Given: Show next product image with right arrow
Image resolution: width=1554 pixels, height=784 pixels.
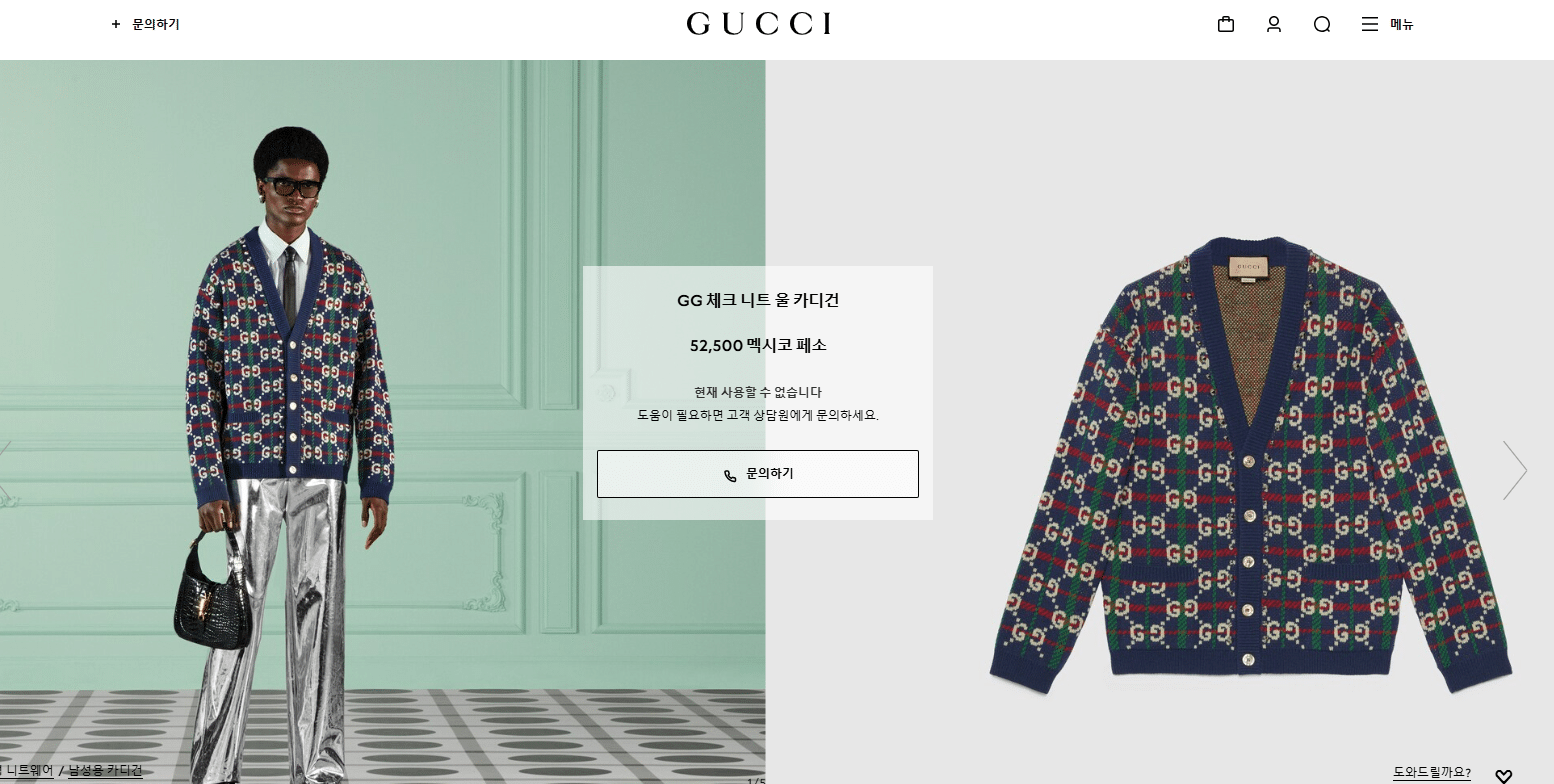Looking at the screenshot, I should [1515, 470].
